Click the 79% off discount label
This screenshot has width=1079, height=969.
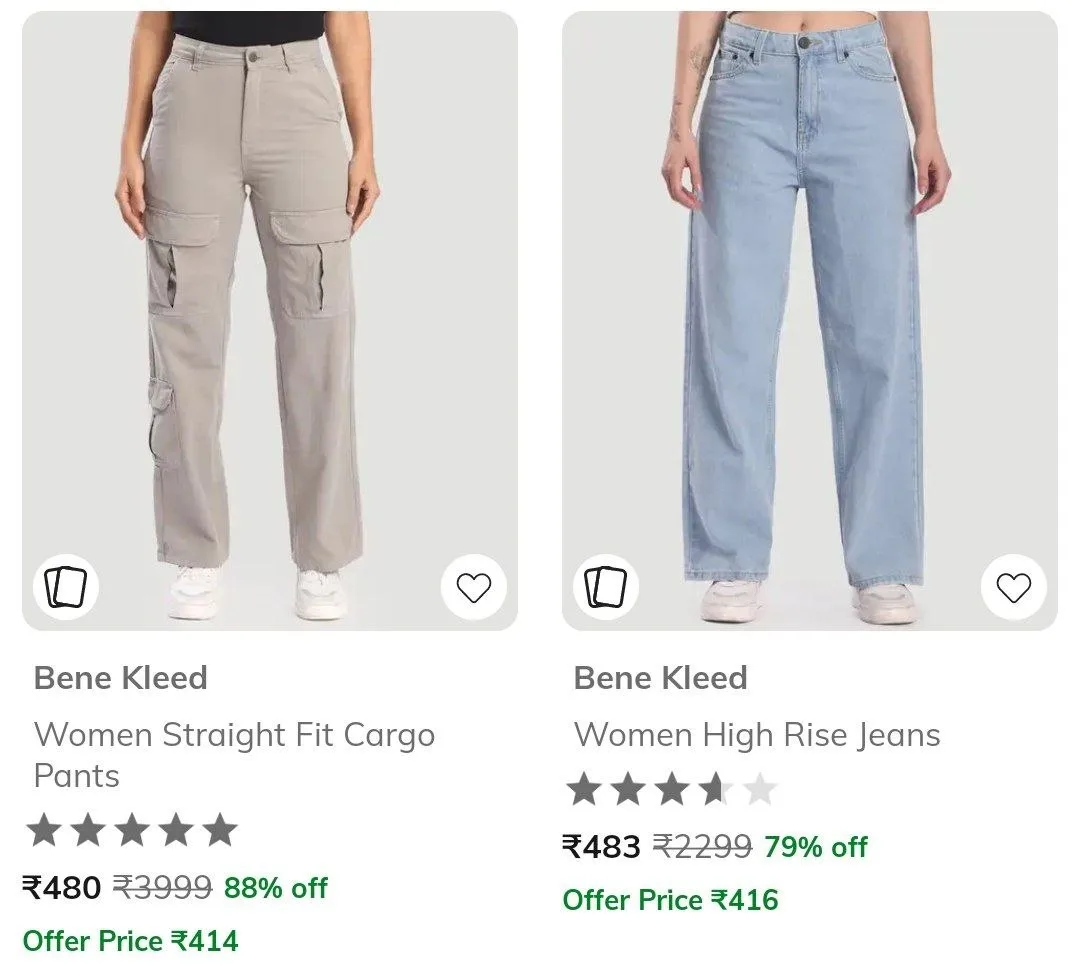click(x=815, y=846)
